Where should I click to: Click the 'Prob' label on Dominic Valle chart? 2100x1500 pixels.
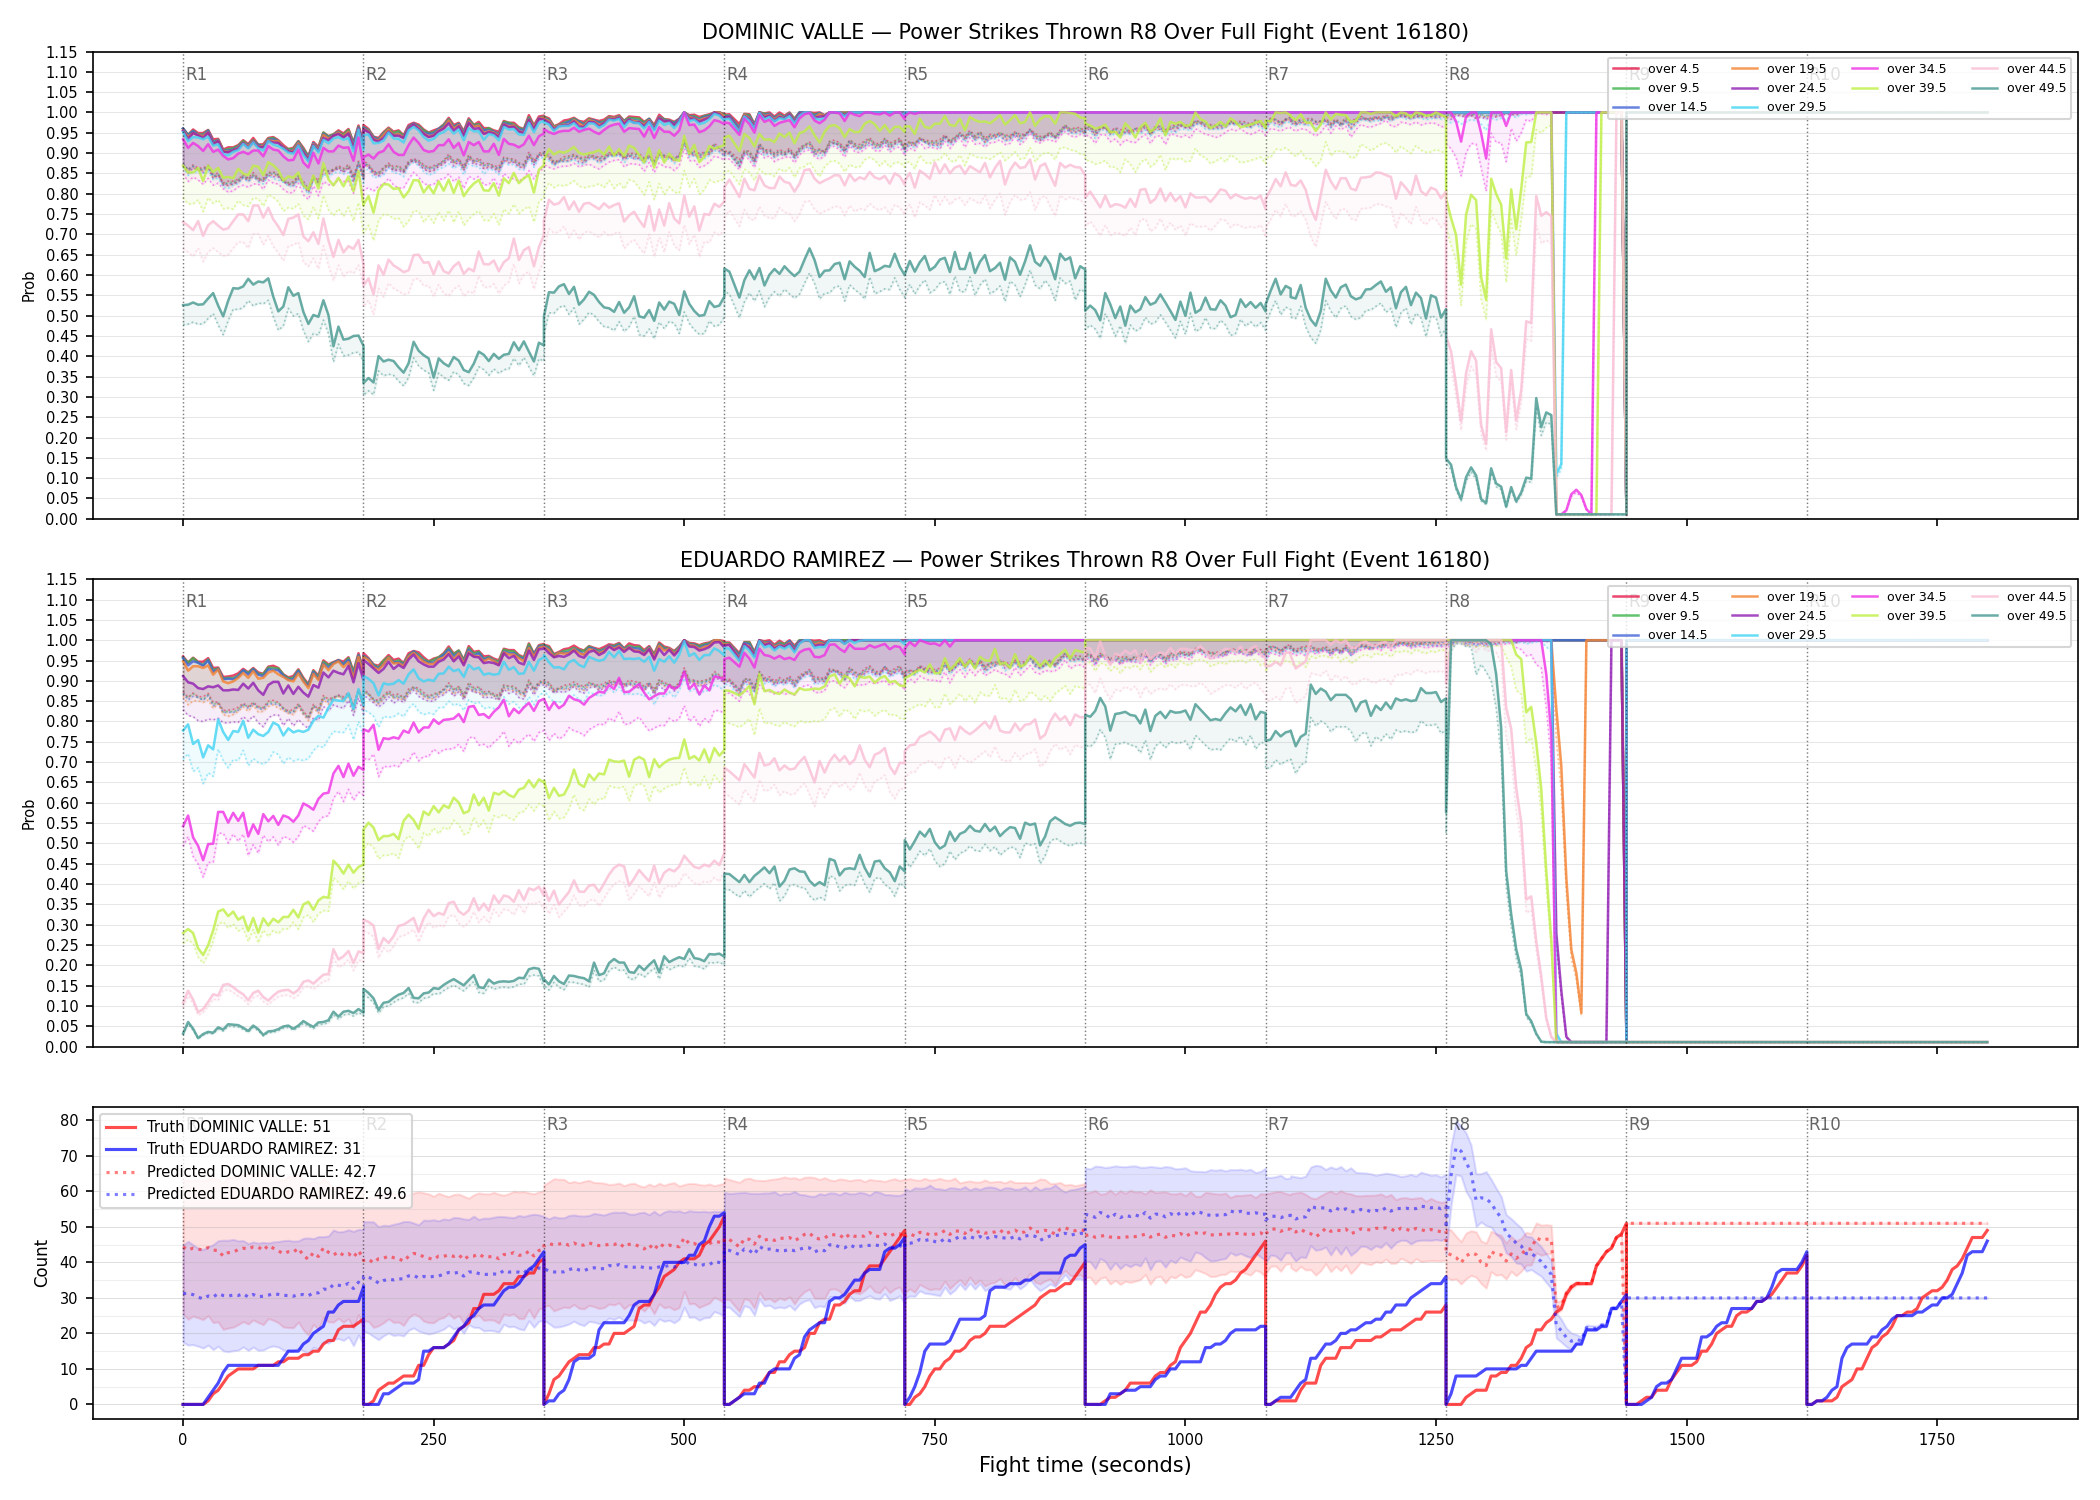tap(29, 286)
